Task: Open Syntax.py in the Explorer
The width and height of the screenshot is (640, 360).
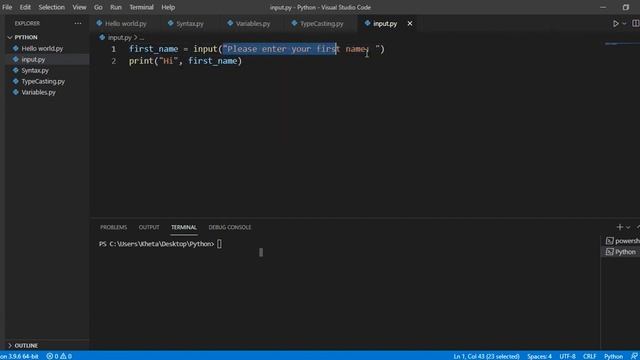Action: point(35,71)
